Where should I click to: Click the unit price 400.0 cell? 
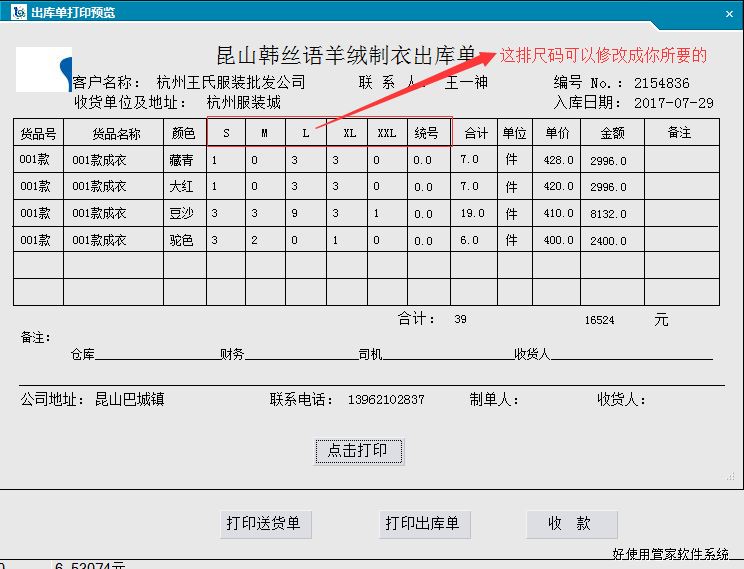[x=559, y=241]
